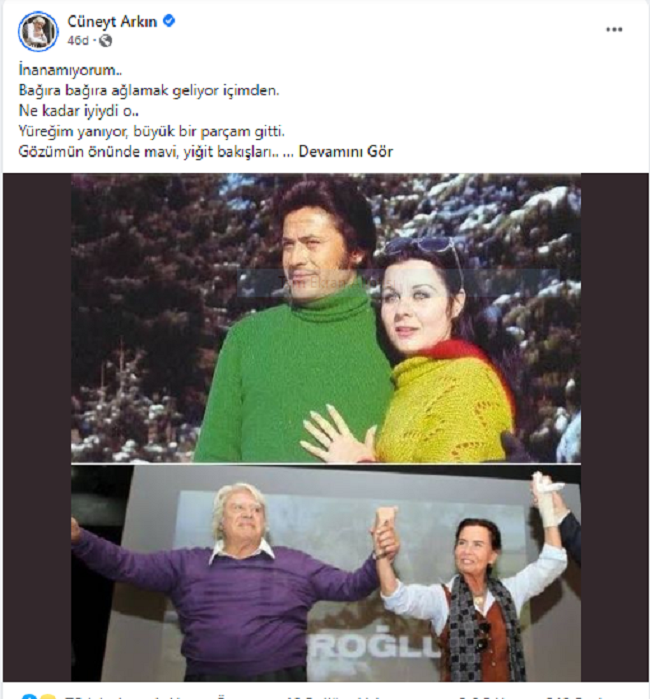Open the 46d post timestamp
Viewport: 650px width, 699px height.
tap(78, 41)
